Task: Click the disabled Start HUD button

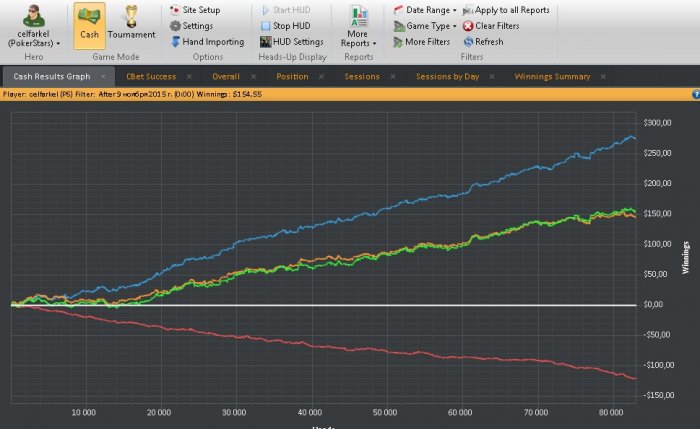Action: (286, 10)
